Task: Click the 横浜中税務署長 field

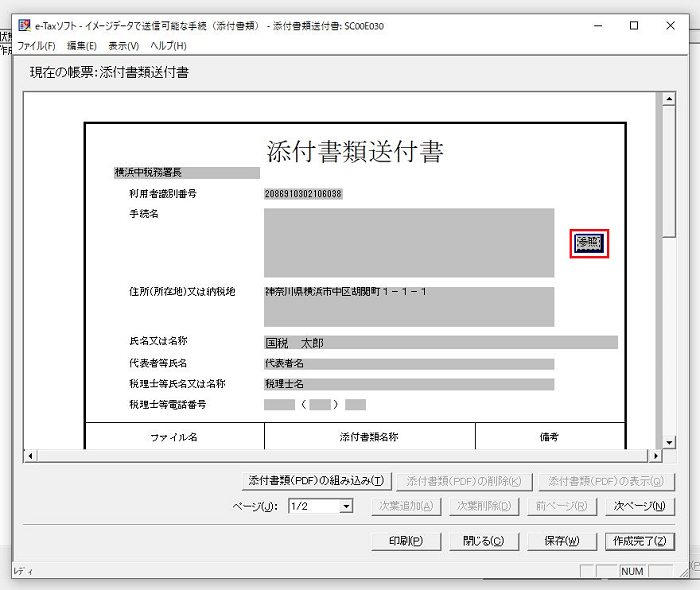Action: [x=187, y=173]
